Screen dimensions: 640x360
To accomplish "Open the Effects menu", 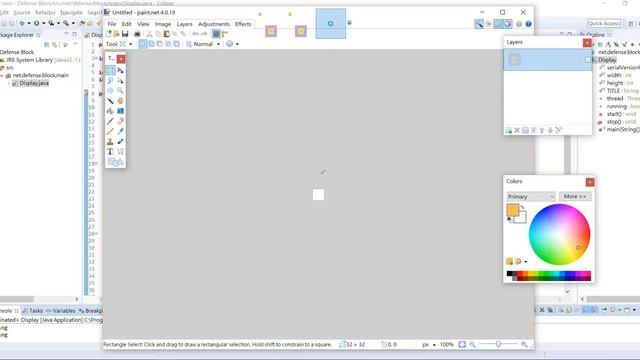I will point(243,24).
